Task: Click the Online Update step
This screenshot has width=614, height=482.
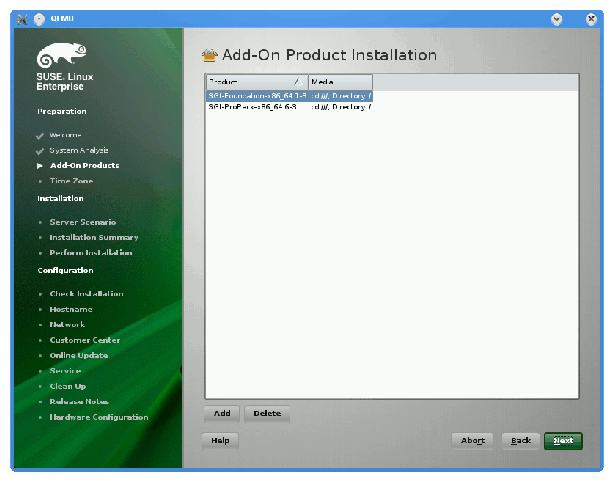Action: coord(79,356)
